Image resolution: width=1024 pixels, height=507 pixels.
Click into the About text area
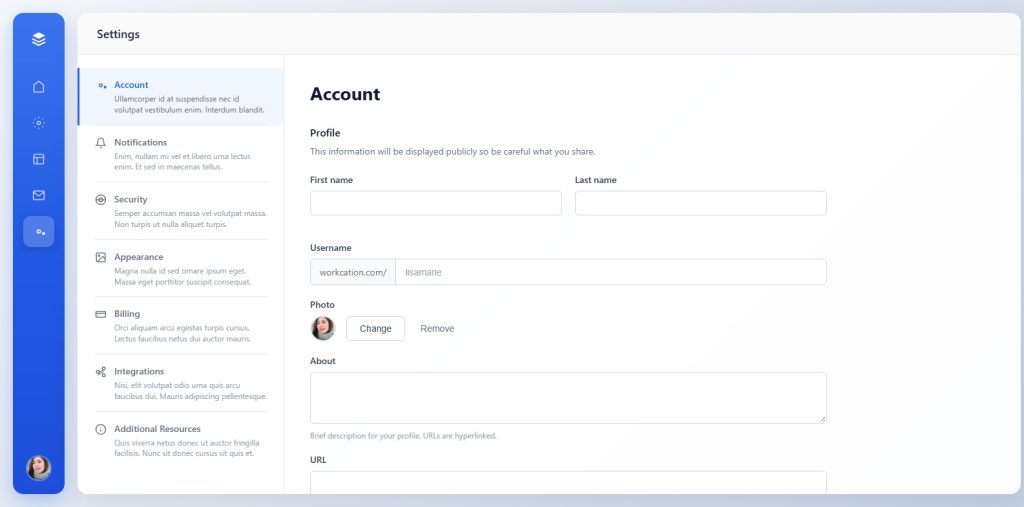click(568, 398)
